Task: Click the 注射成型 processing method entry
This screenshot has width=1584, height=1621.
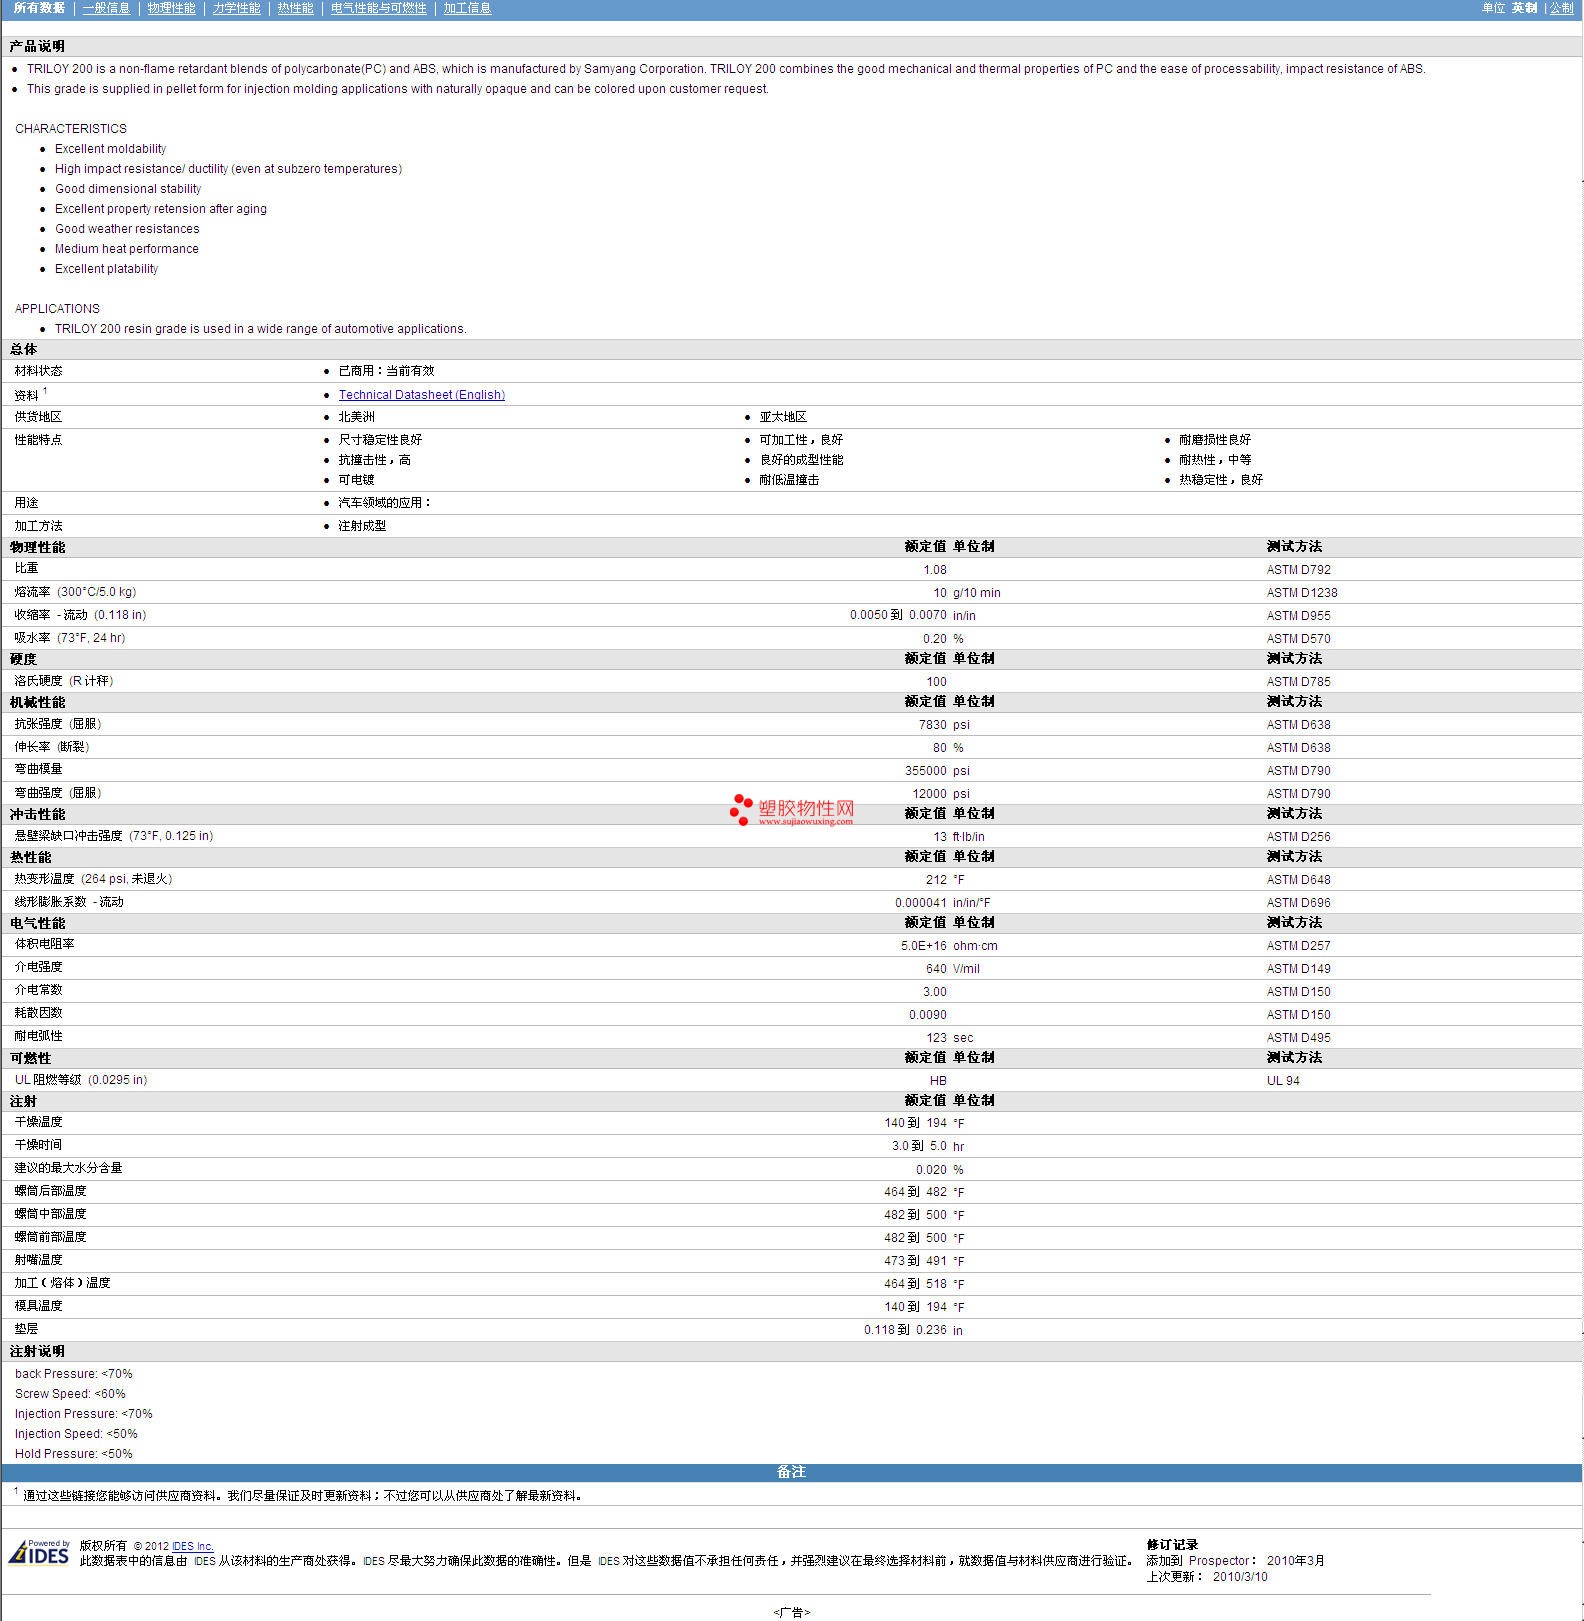Action: pyautogui.click(x=362, y=526)
